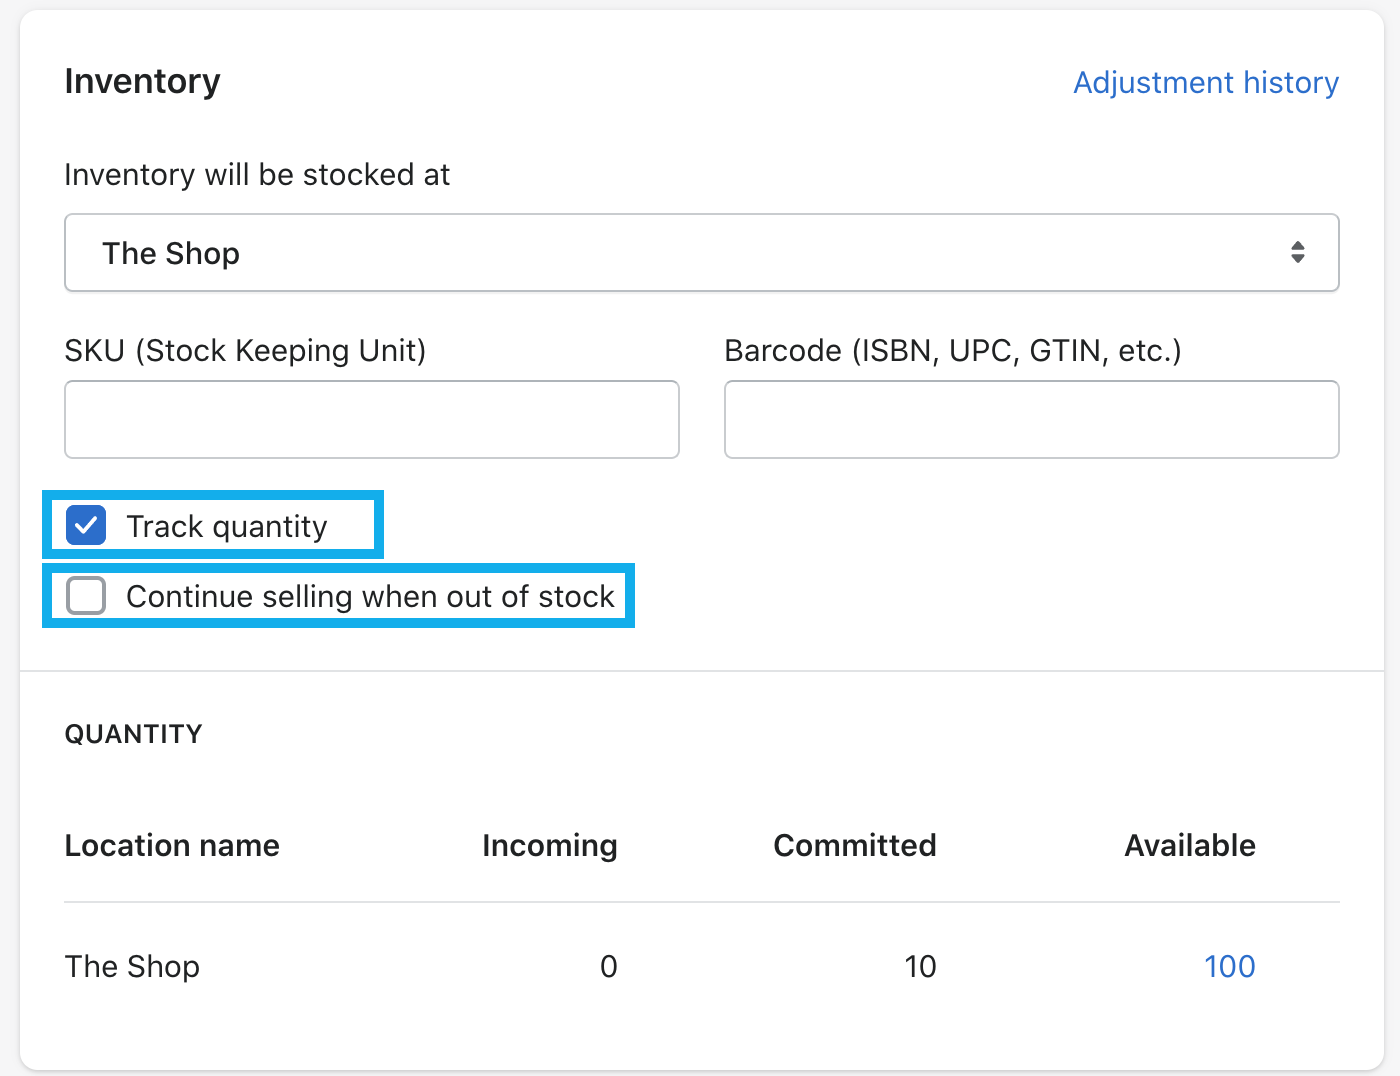Open the Adjustment history link

[x=1205, y=82]
